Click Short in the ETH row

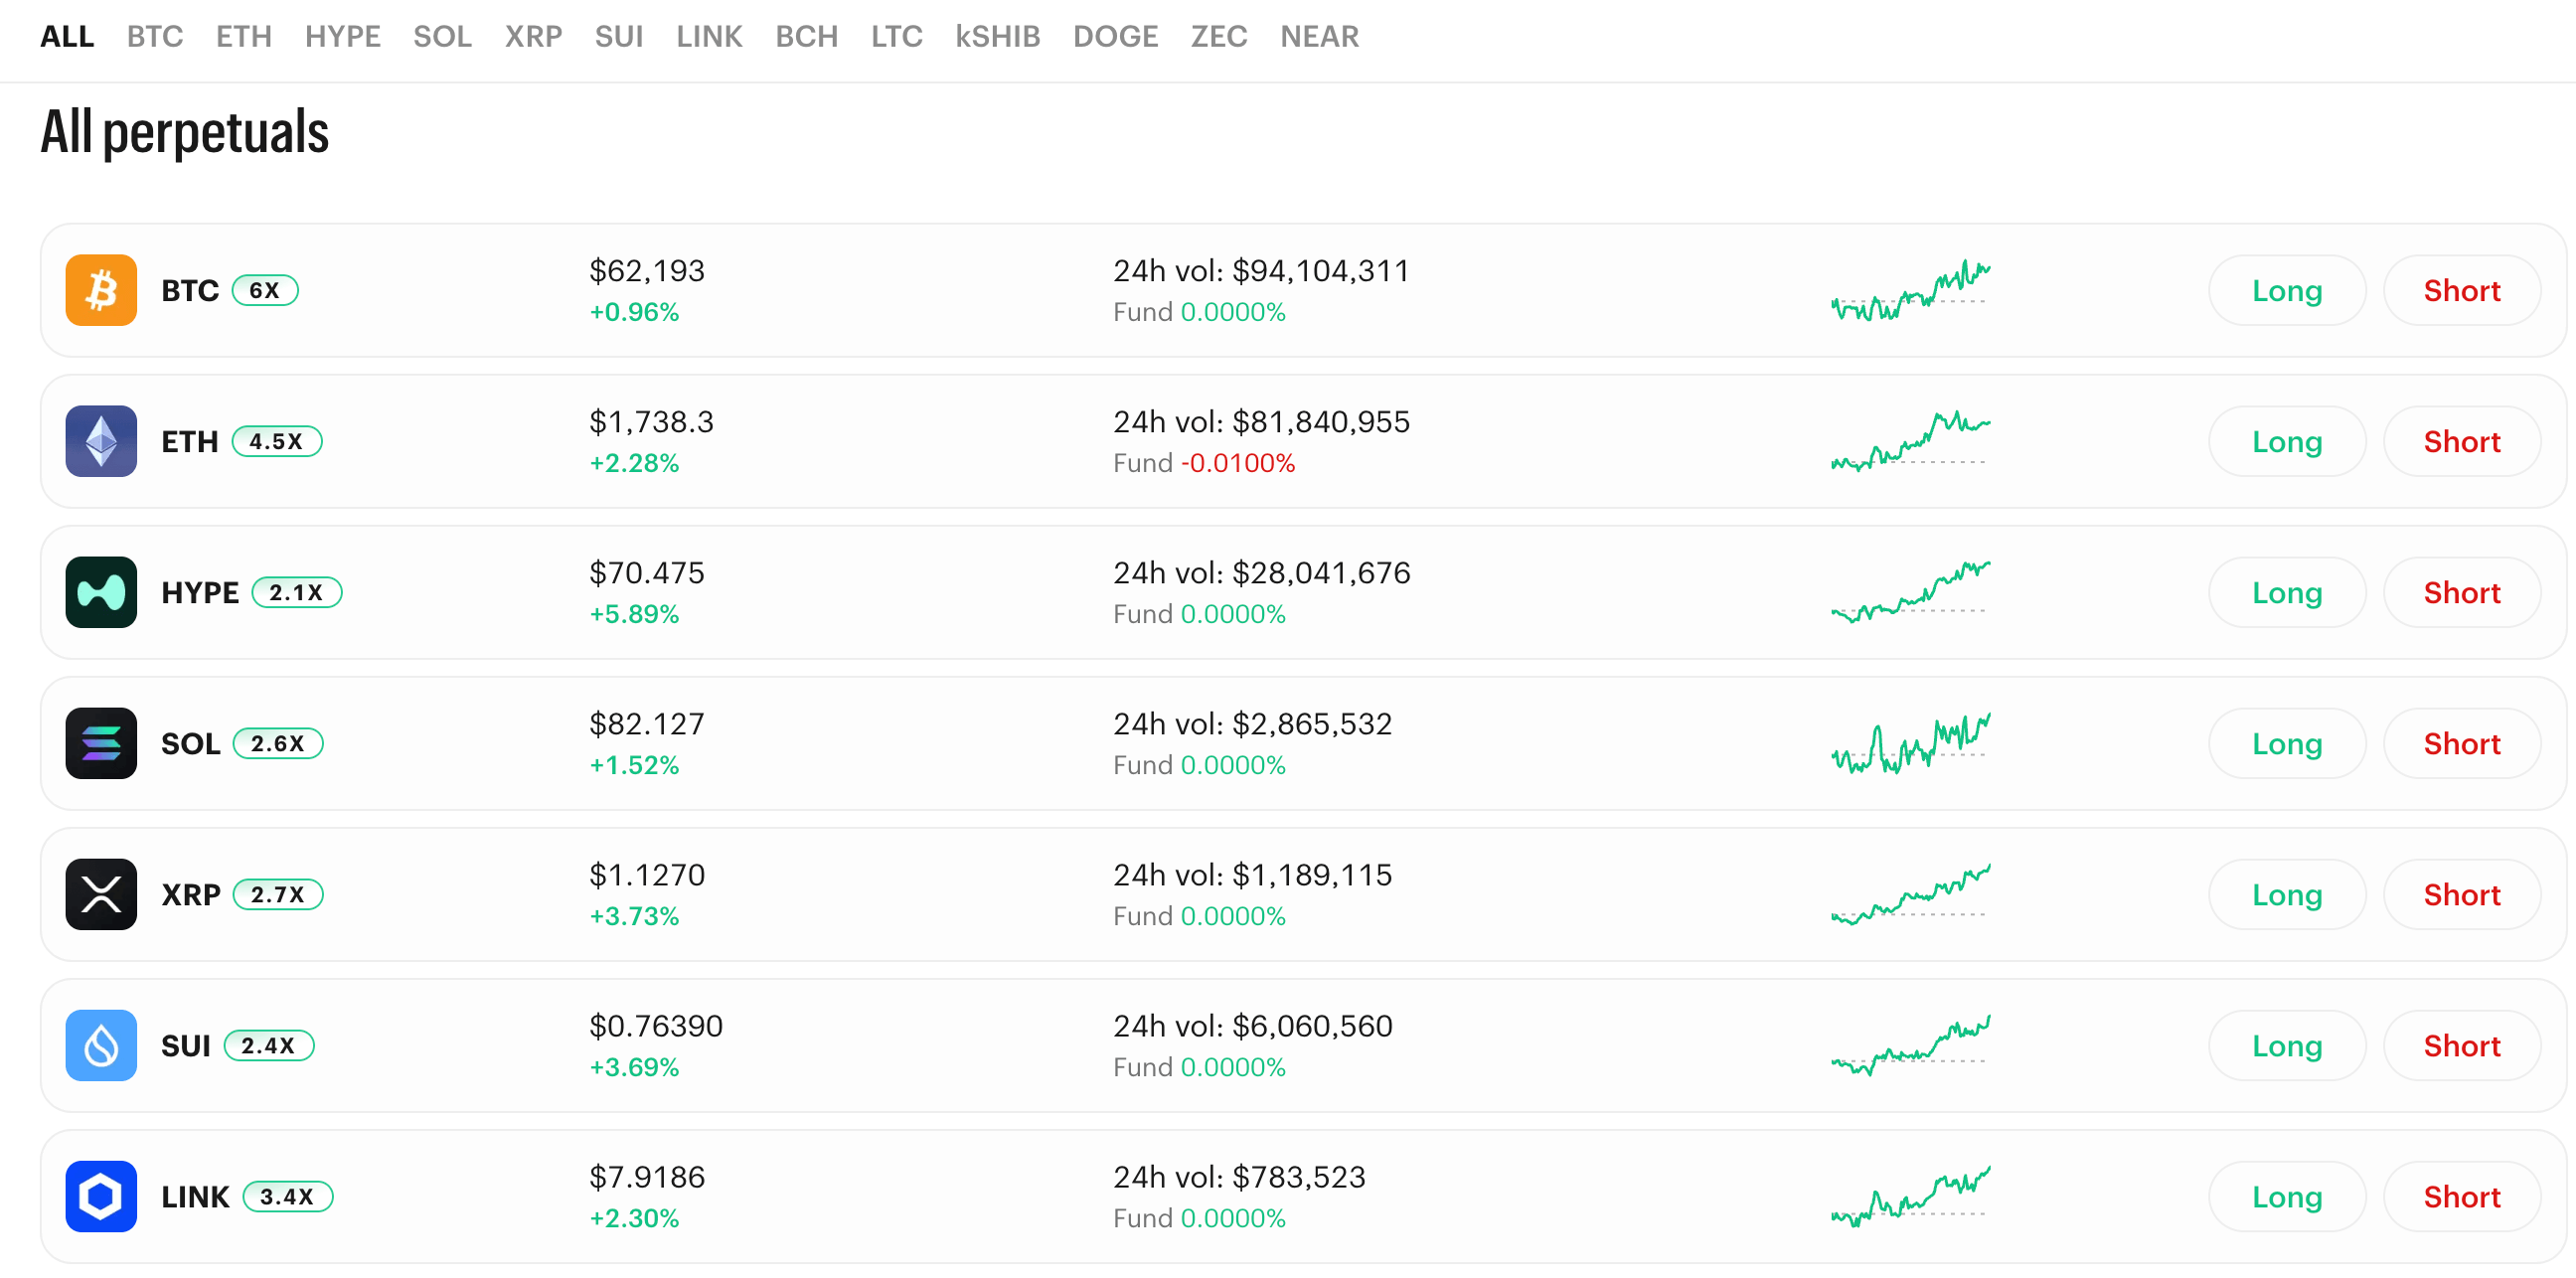(2462, 441)
